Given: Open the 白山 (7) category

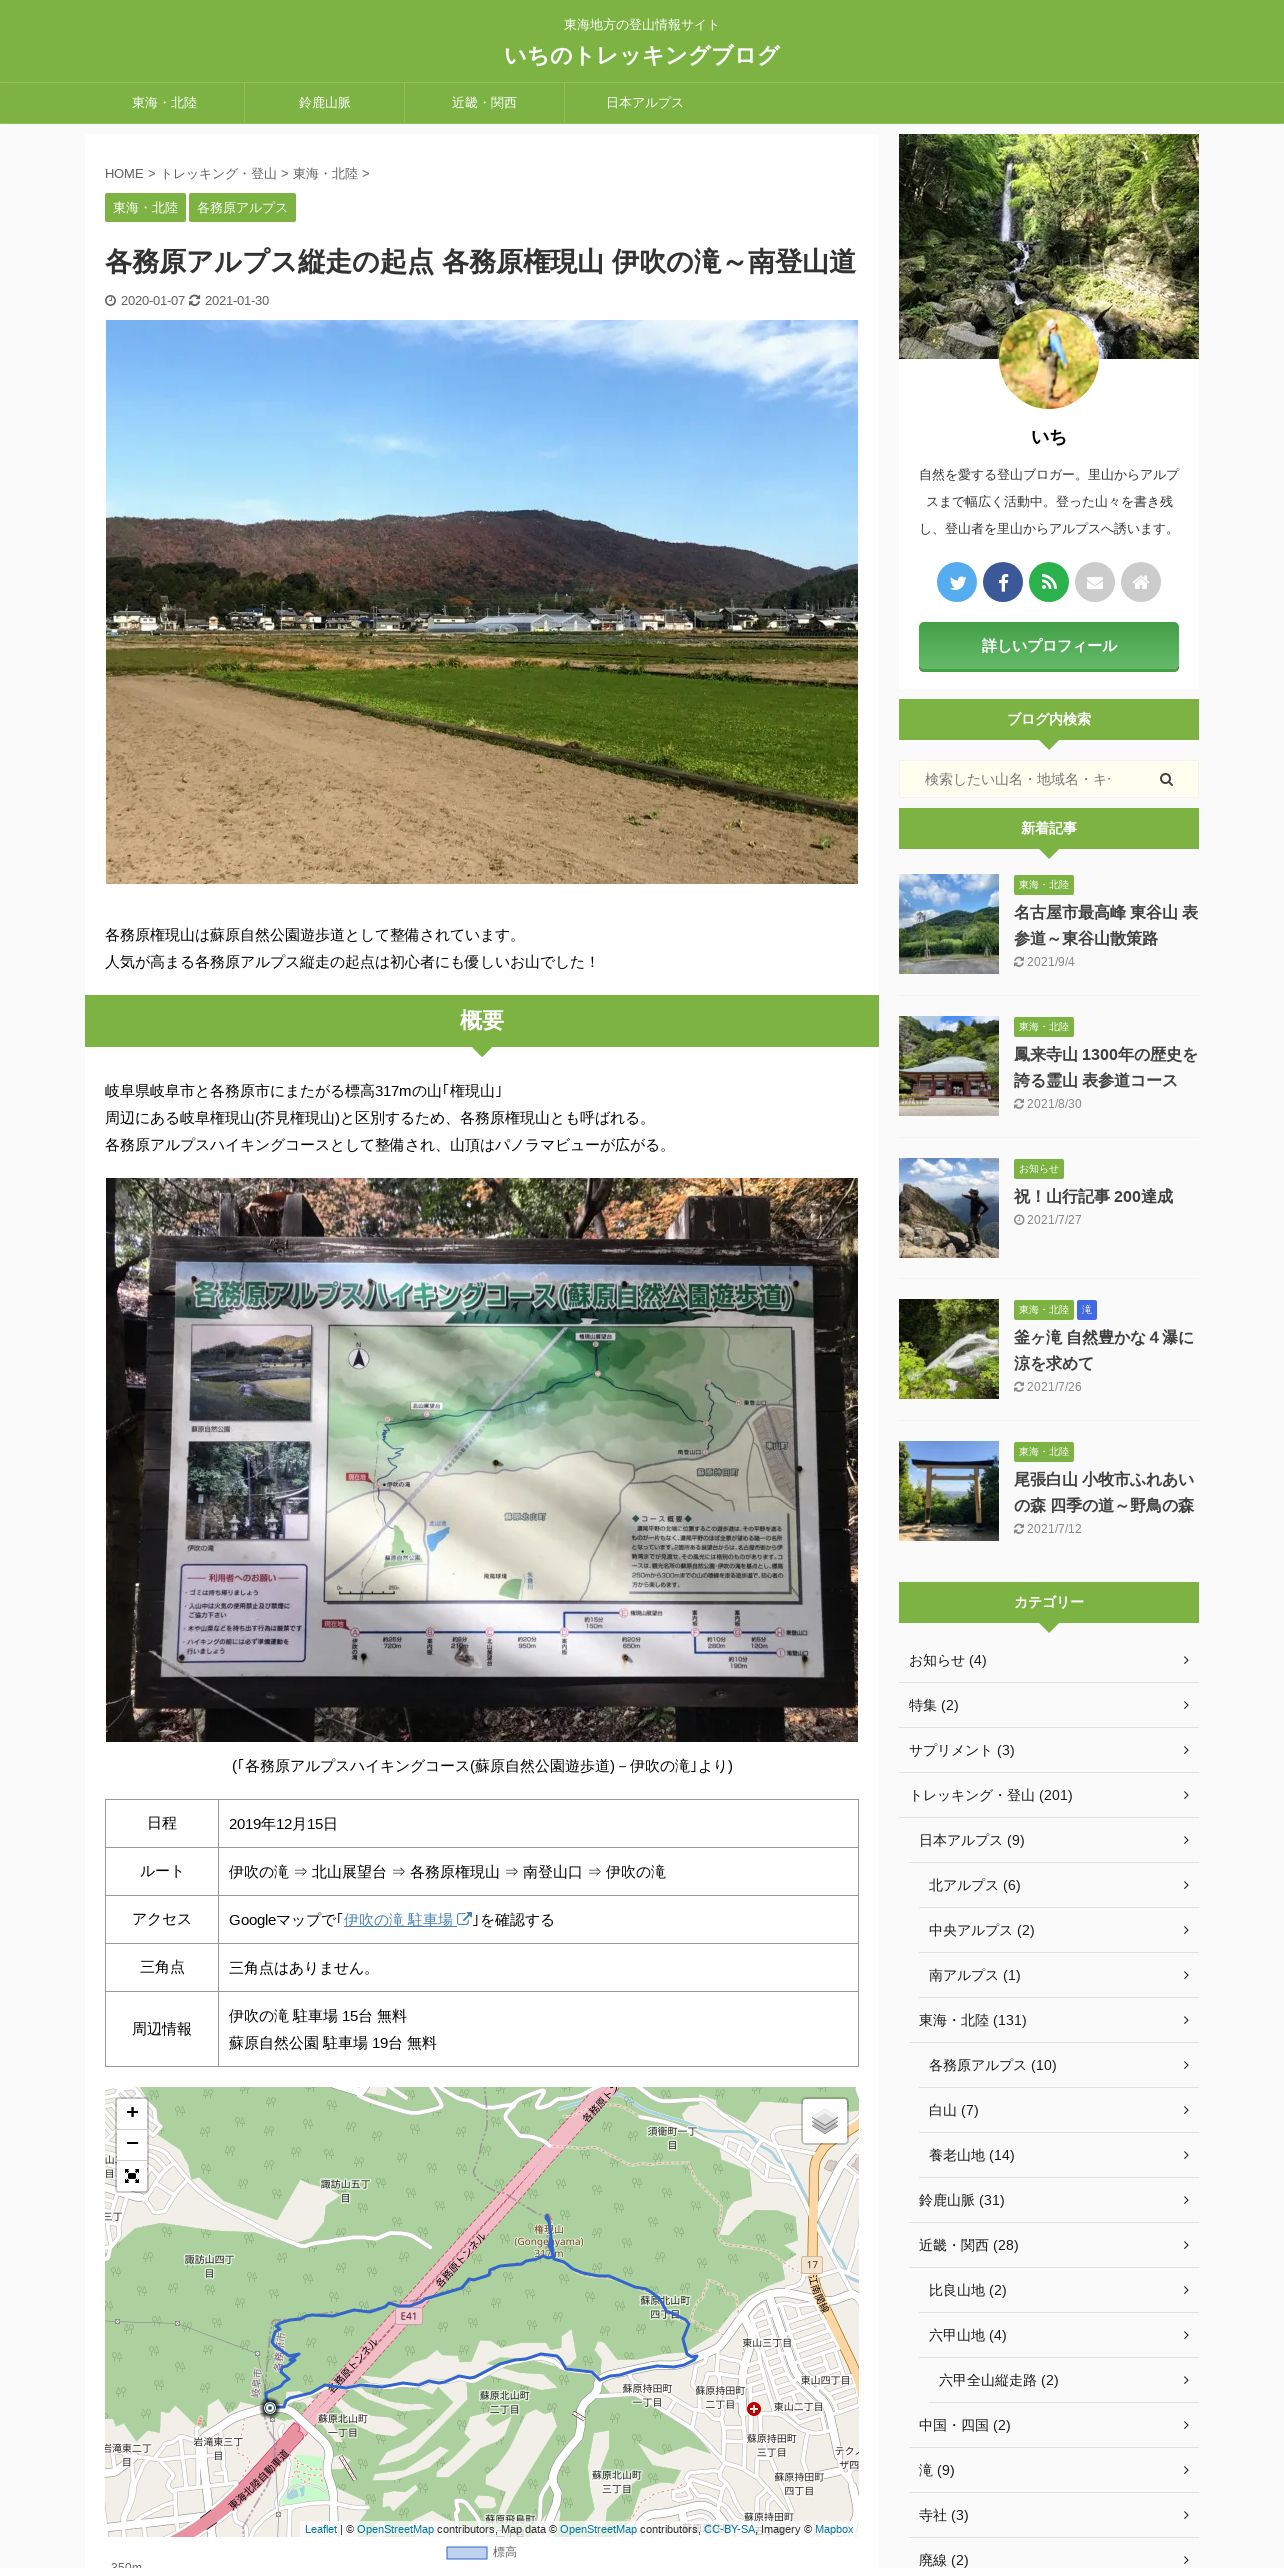Looking at the screenshot, I should click(x=1059, y=2110).
